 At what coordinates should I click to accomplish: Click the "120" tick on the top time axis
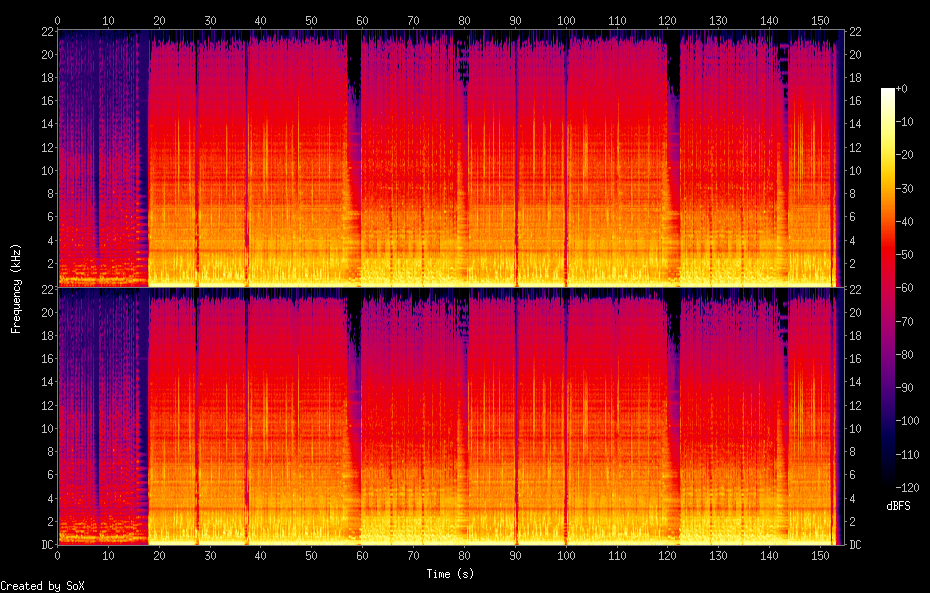(x=668, y=20)
